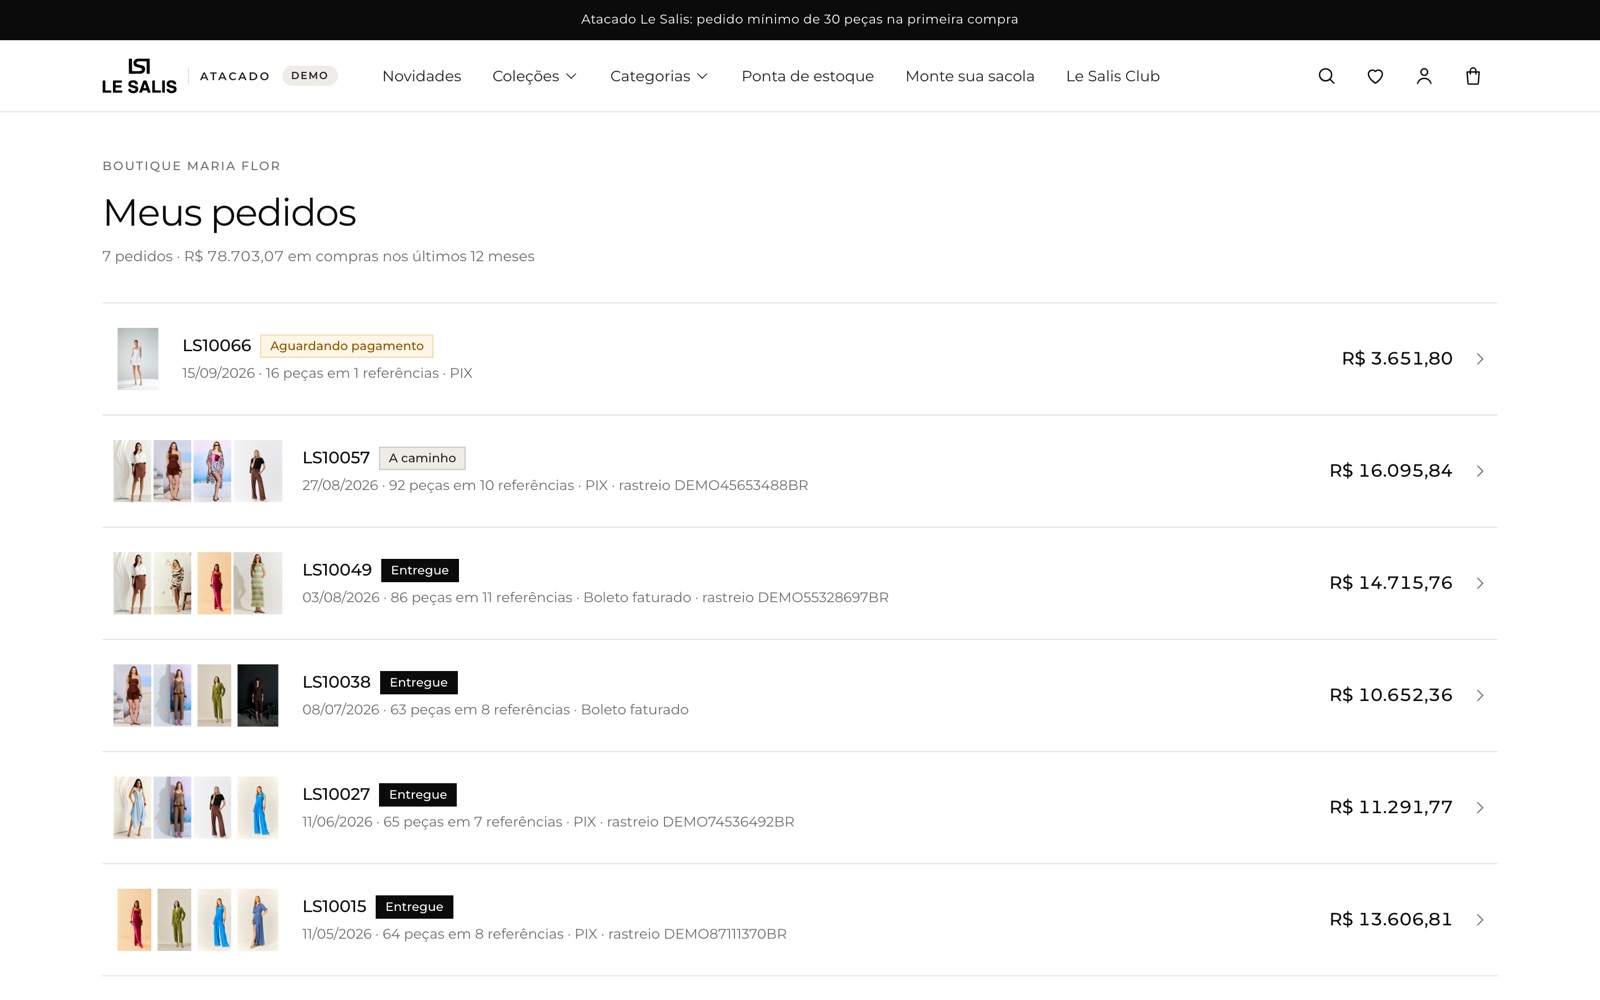Click the Entregue badge on order LS10027

pos(418,794)
